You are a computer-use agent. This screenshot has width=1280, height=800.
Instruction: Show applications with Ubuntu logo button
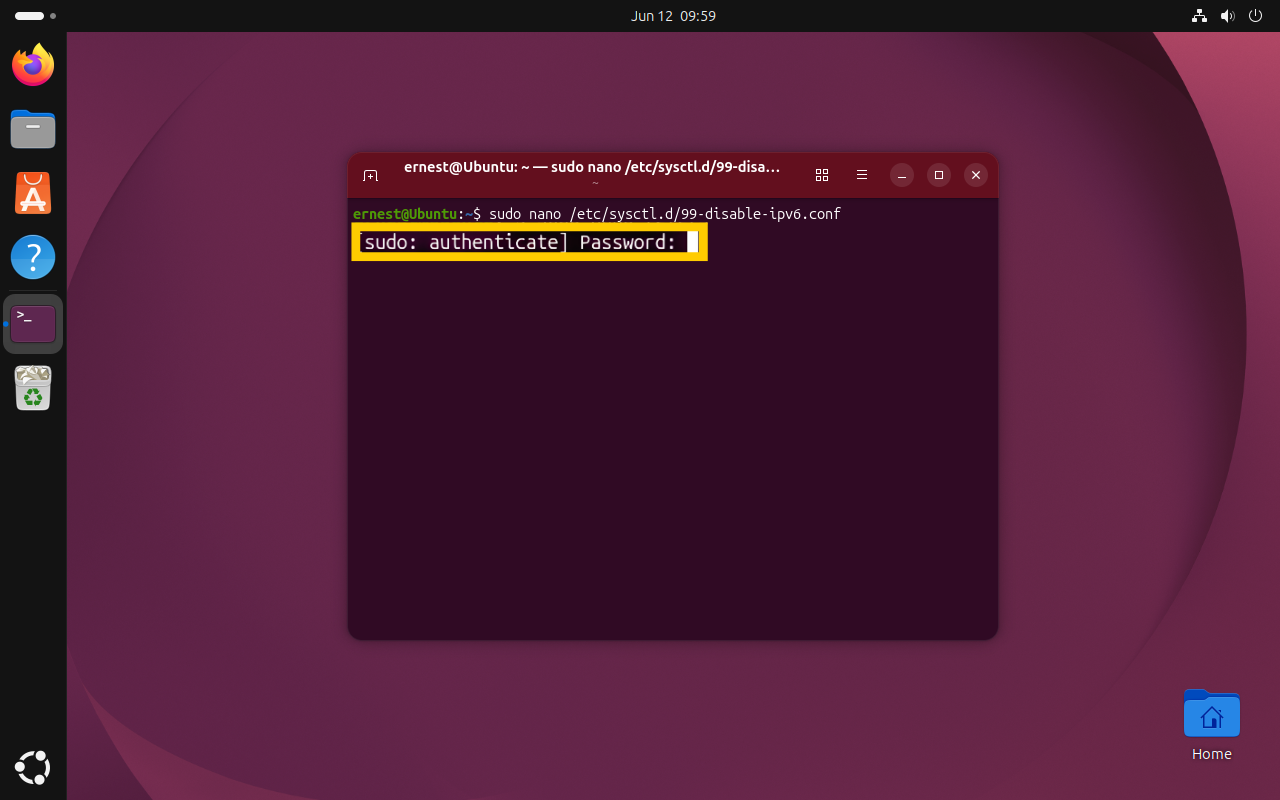pyautogui.click(x=33, y=768)
